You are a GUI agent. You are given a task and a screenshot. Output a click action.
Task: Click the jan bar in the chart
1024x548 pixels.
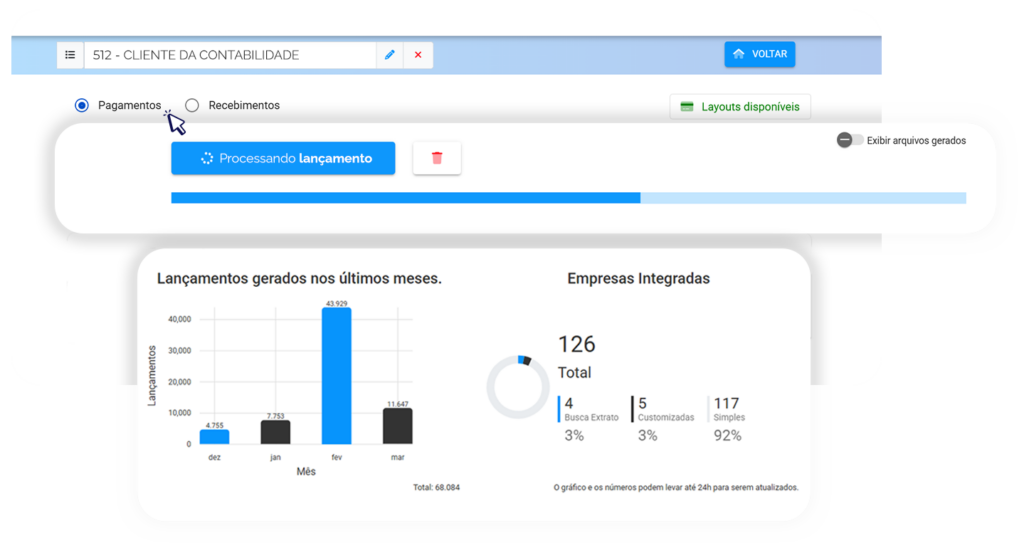(275, 432)
